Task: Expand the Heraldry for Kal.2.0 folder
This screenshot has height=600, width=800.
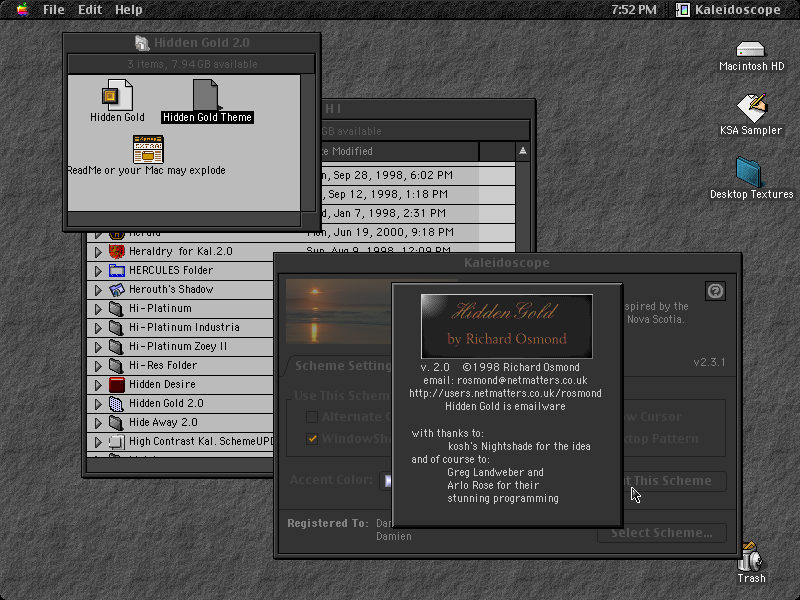Action: pos(98,252)
